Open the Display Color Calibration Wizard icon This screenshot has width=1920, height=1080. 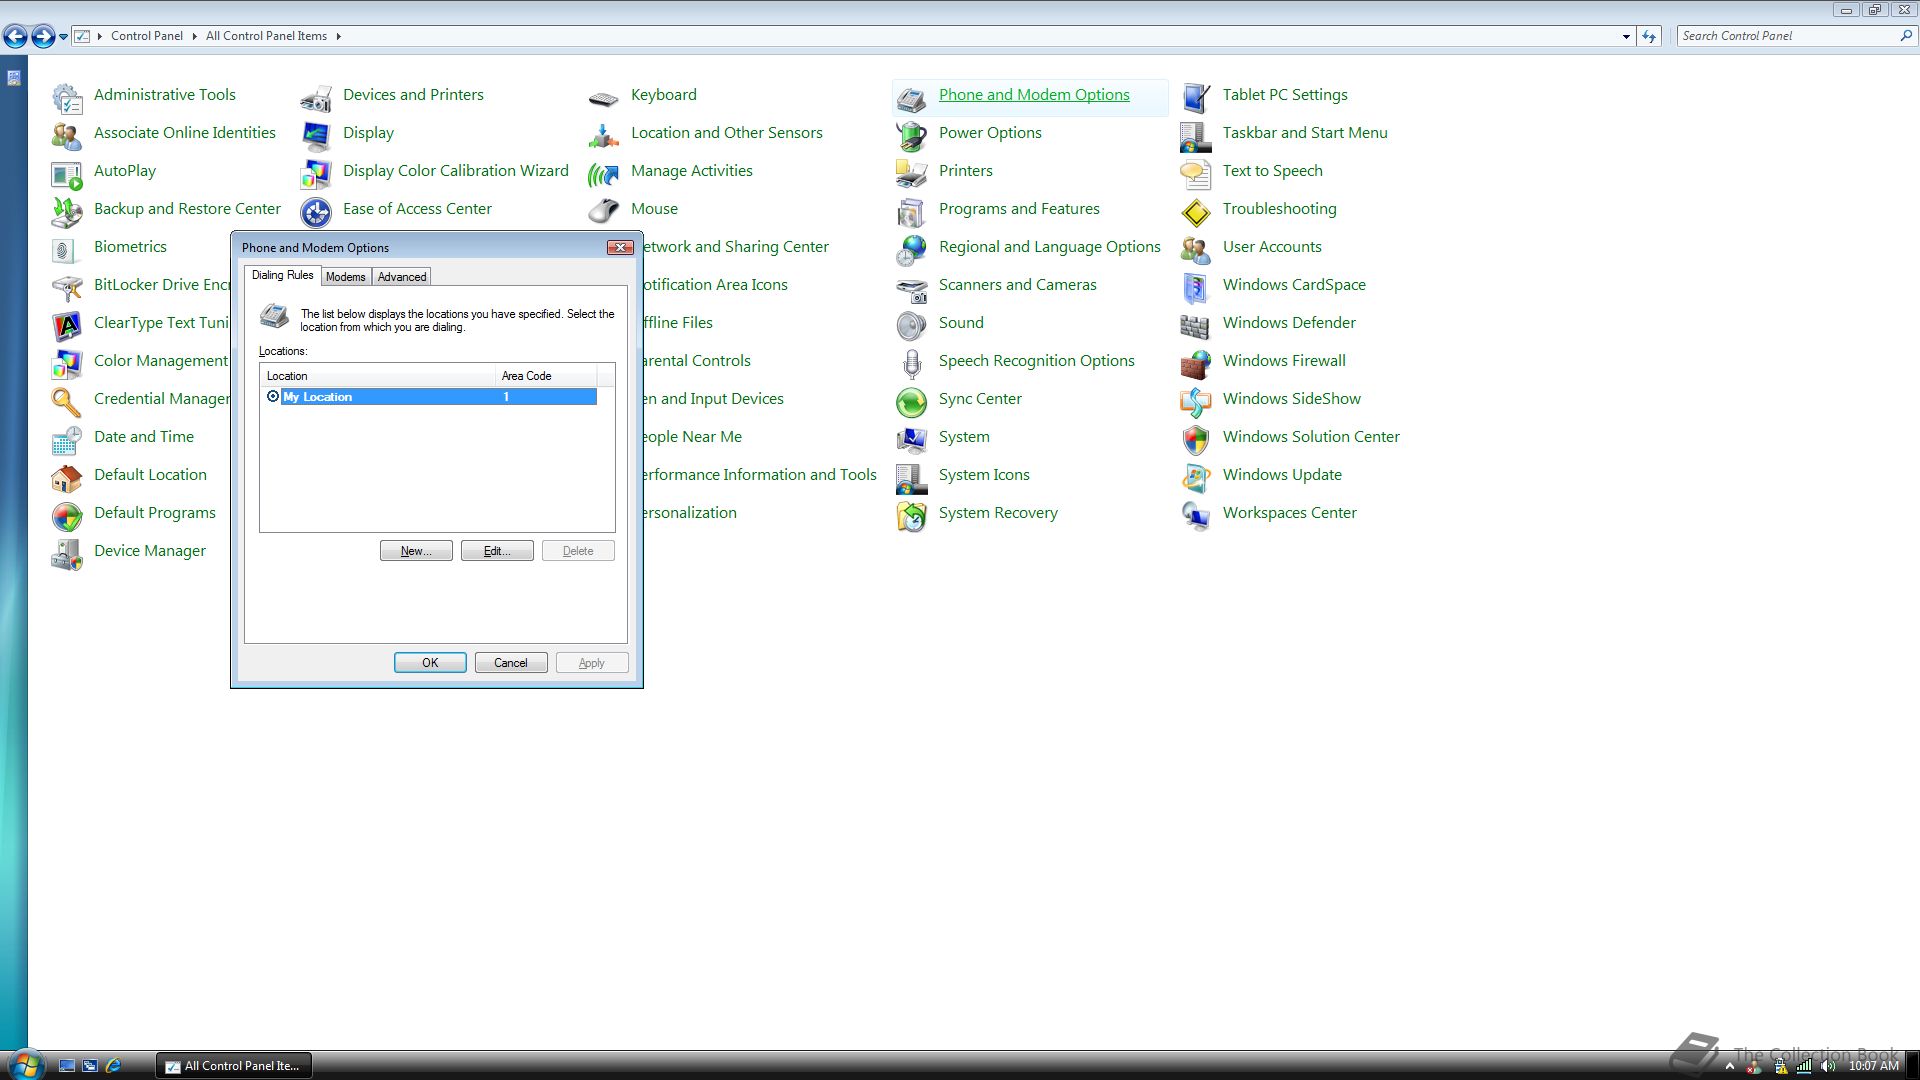pyautogui.click(x=316, y=174)
